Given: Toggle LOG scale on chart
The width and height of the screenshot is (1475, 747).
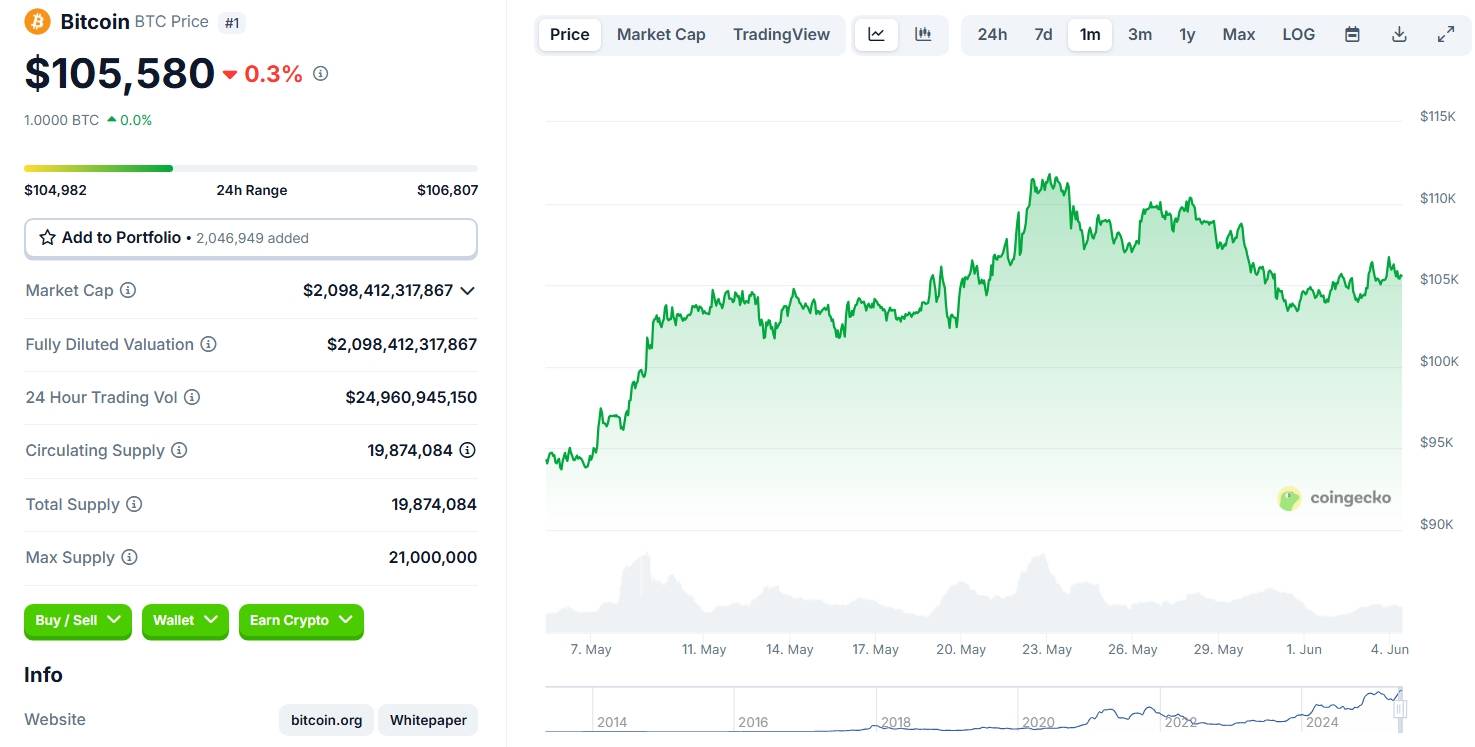Looking at the screenshot, I should click(x=1298, y=34).
